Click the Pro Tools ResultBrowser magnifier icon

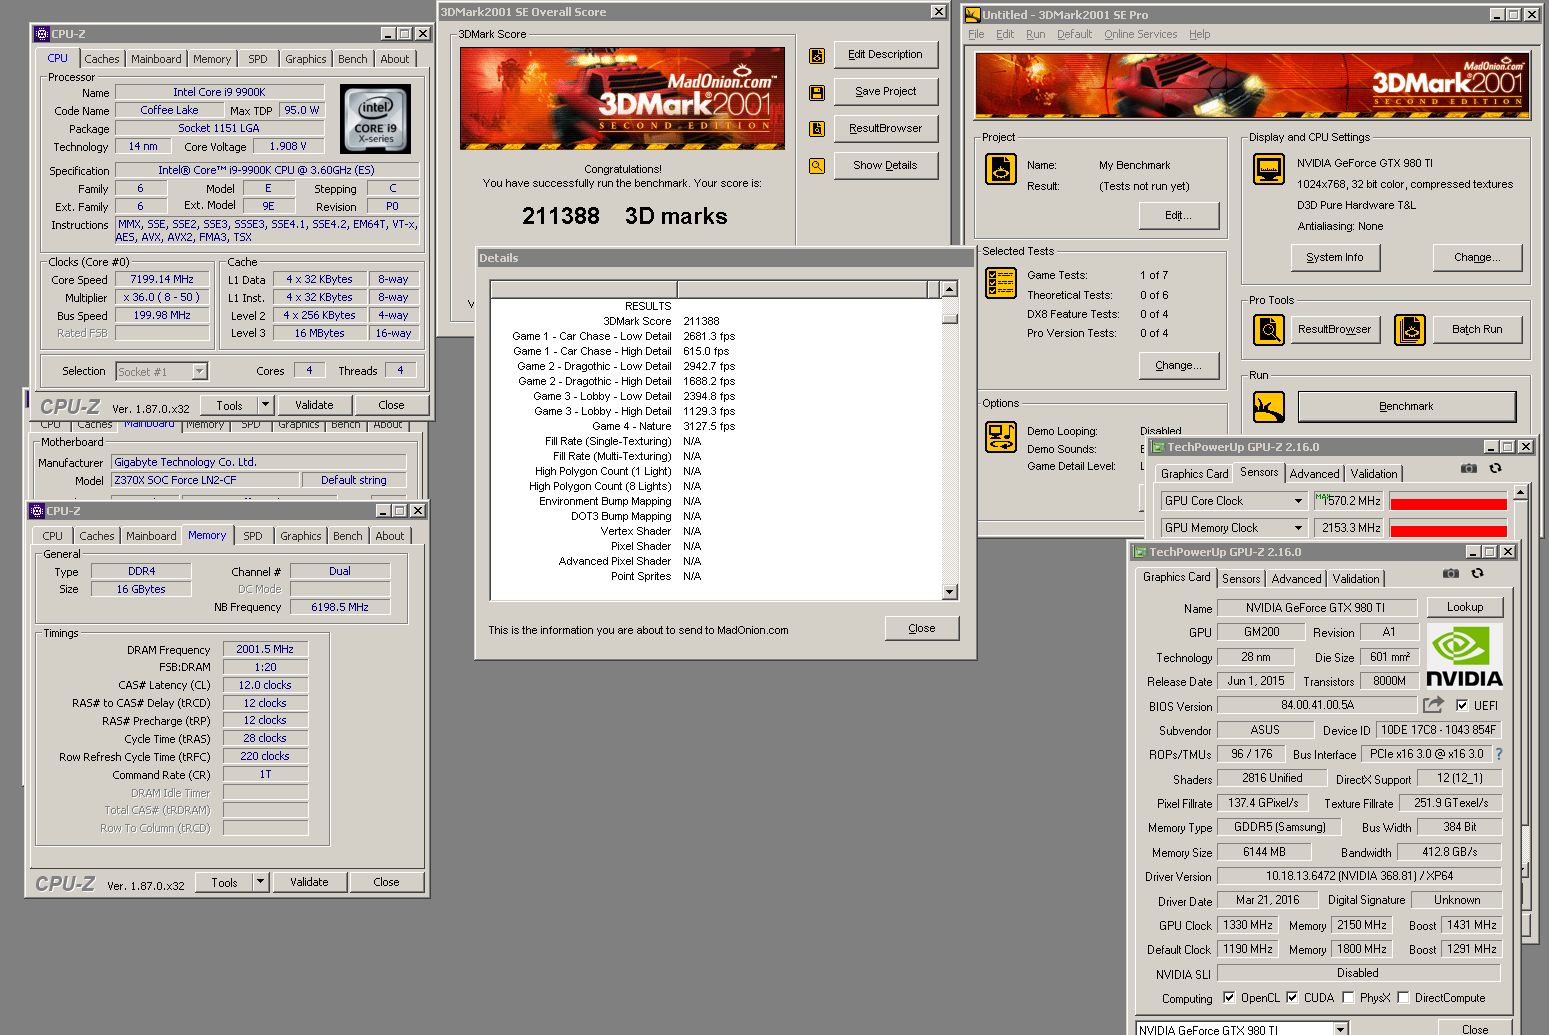coord(1269,329)
